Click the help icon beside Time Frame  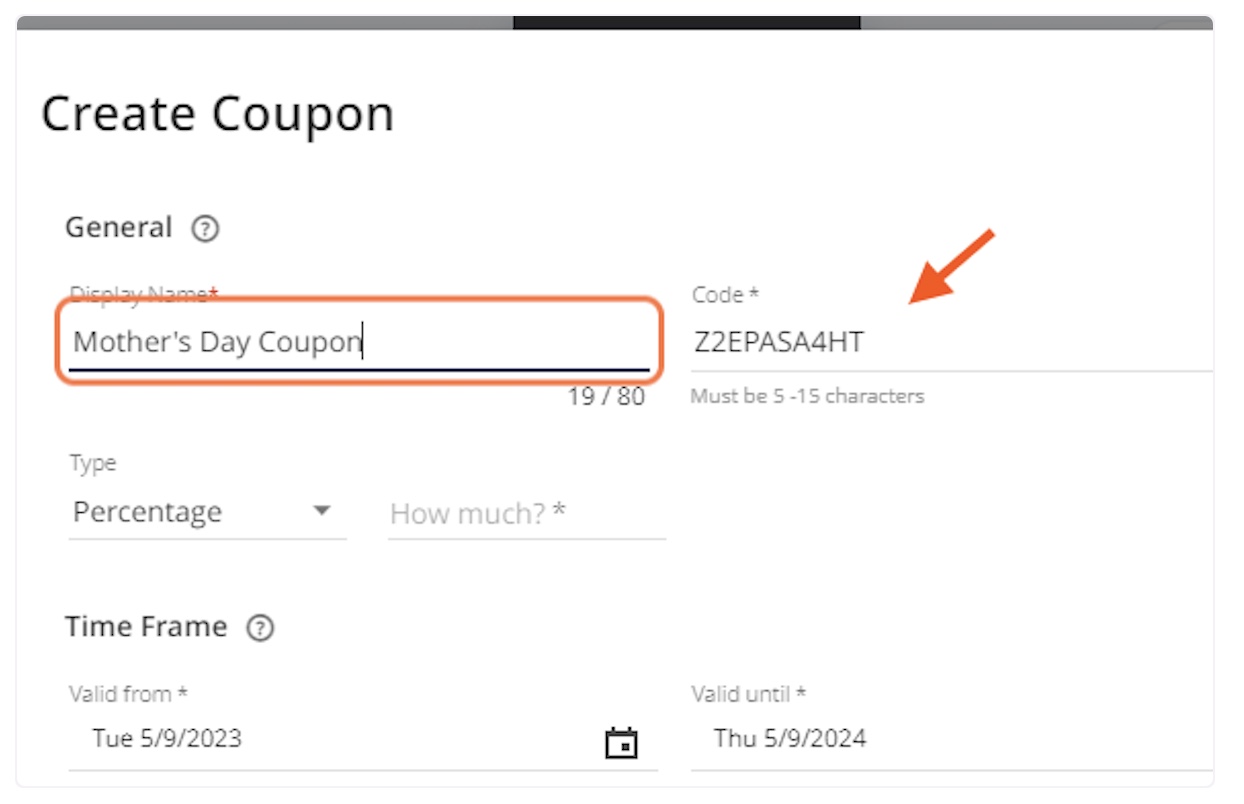pos(260,628)
